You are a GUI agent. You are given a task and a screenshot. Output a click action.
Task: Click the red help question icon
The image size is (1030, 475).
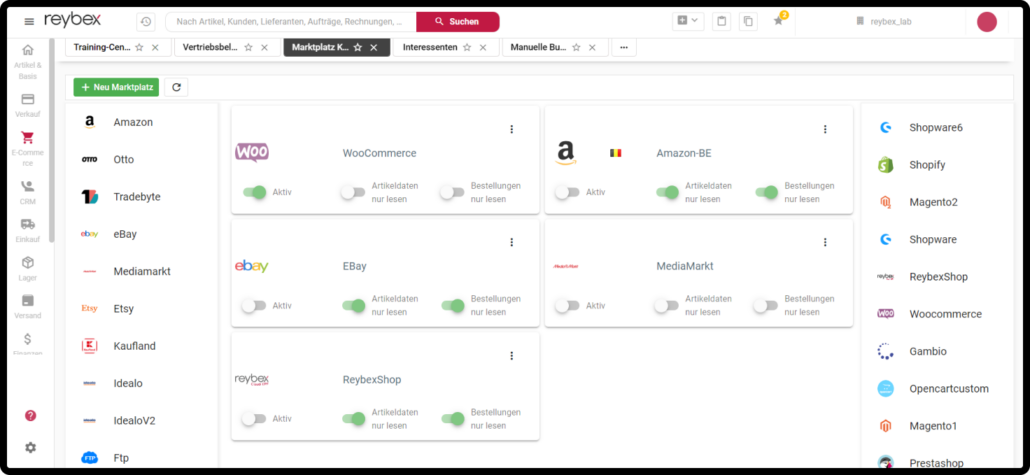pyautogui.click(x=30, y=415)
